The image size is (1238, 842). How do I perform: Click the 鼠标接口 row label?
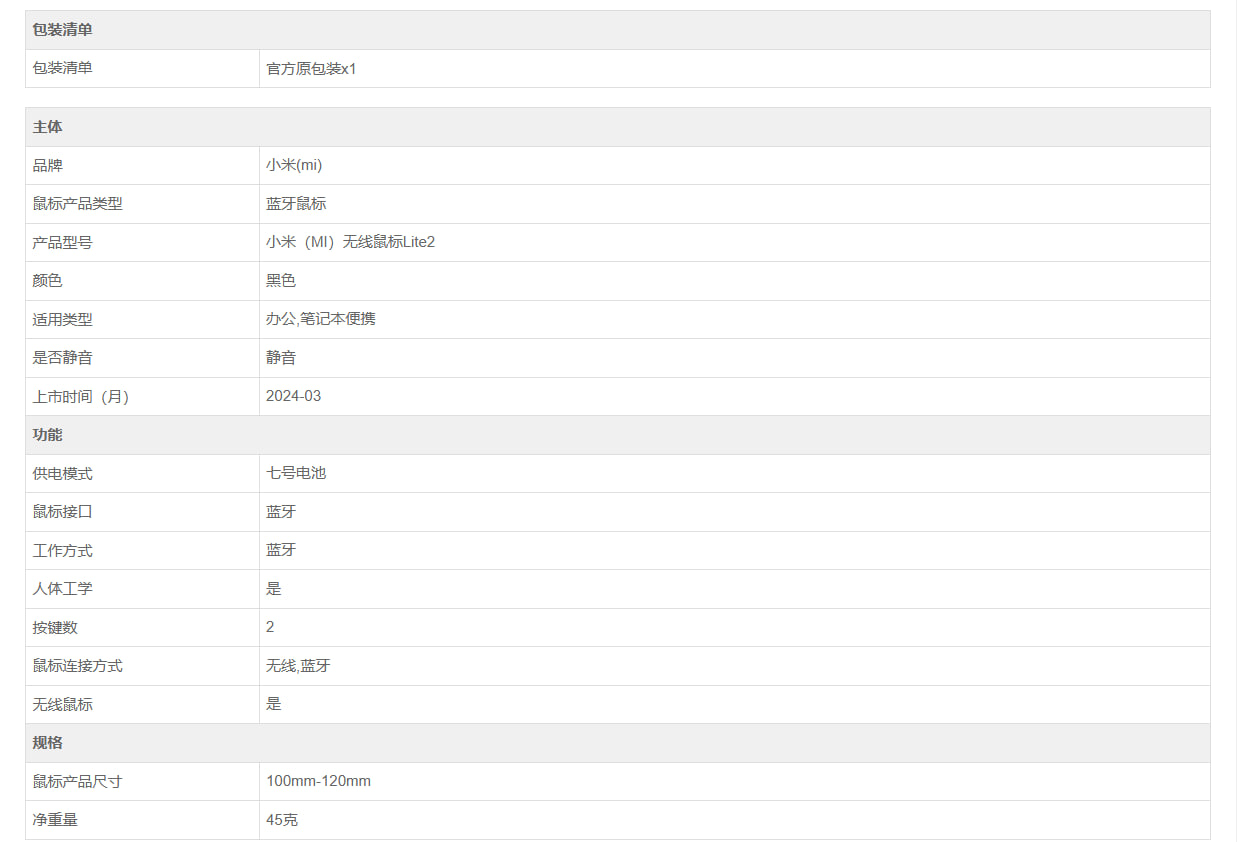point(62,512)
